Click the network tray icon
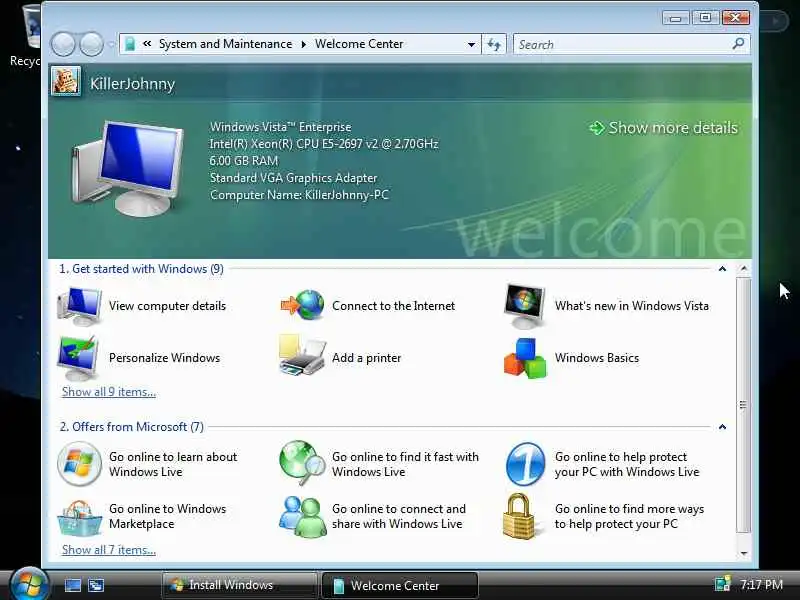This screenshot has height=600, width=800. (x=722, y=584)
